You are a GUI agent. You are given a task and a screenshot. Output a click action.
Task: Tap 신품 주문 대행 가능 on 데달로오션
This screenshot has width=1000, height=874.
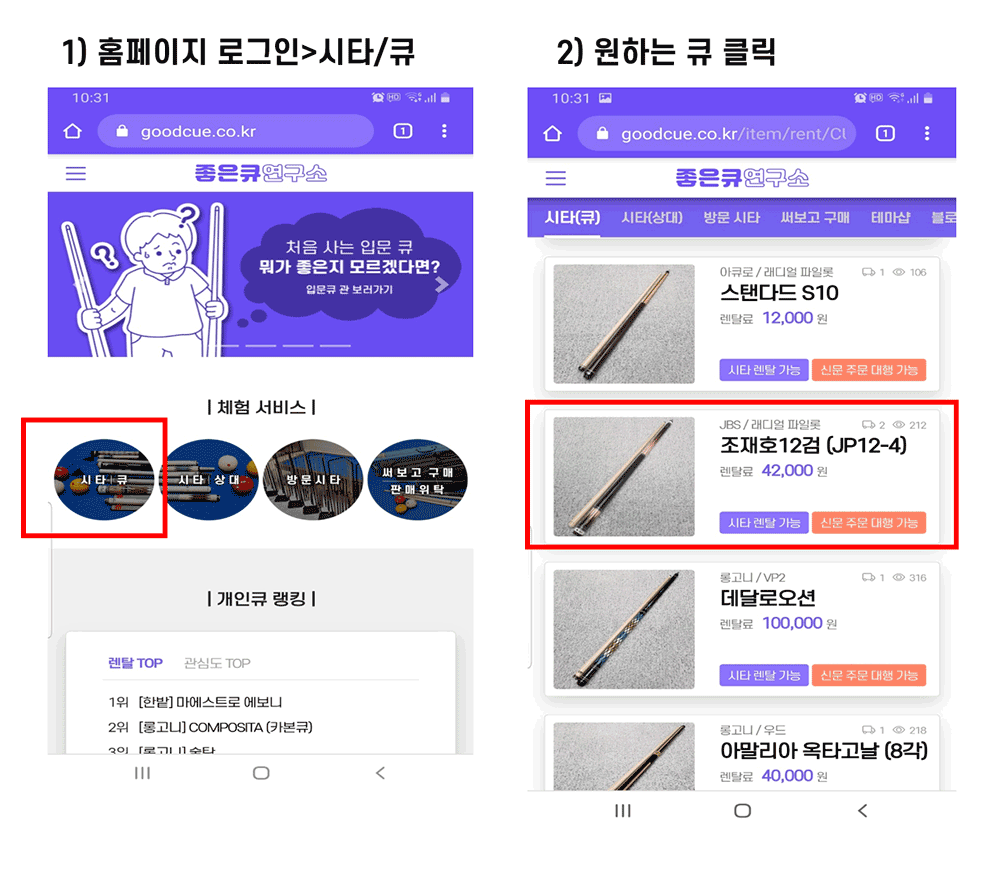tap(869, 675)
